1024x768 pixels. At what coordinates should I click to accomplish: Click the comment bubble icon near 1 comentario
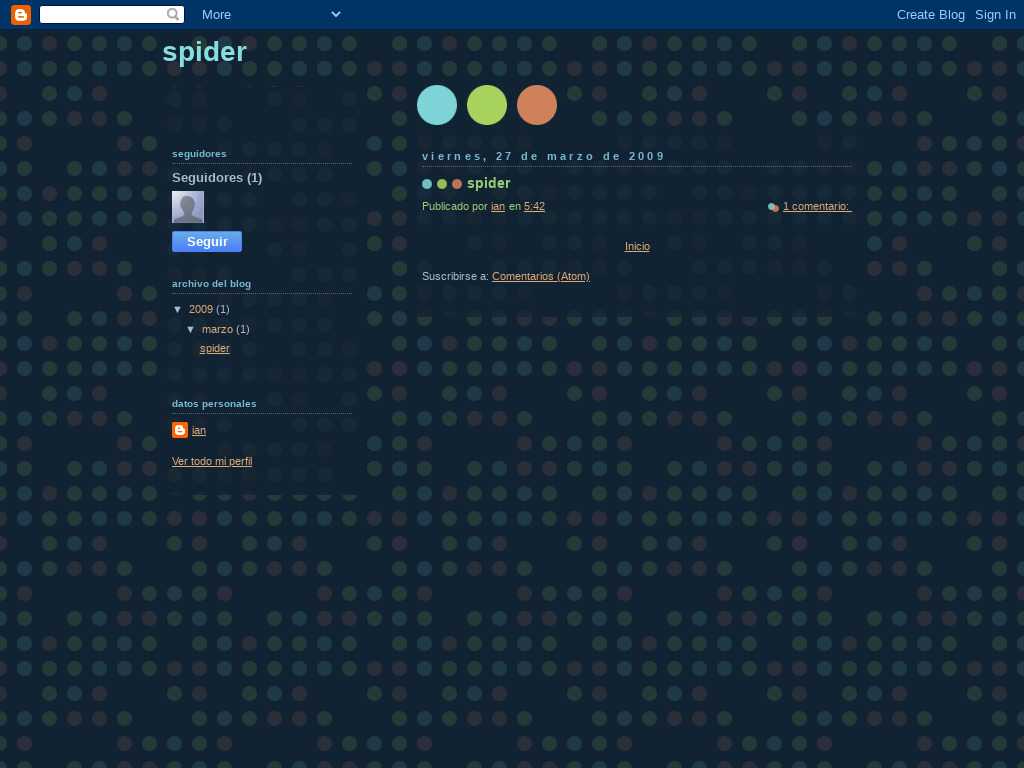point(773,207)
